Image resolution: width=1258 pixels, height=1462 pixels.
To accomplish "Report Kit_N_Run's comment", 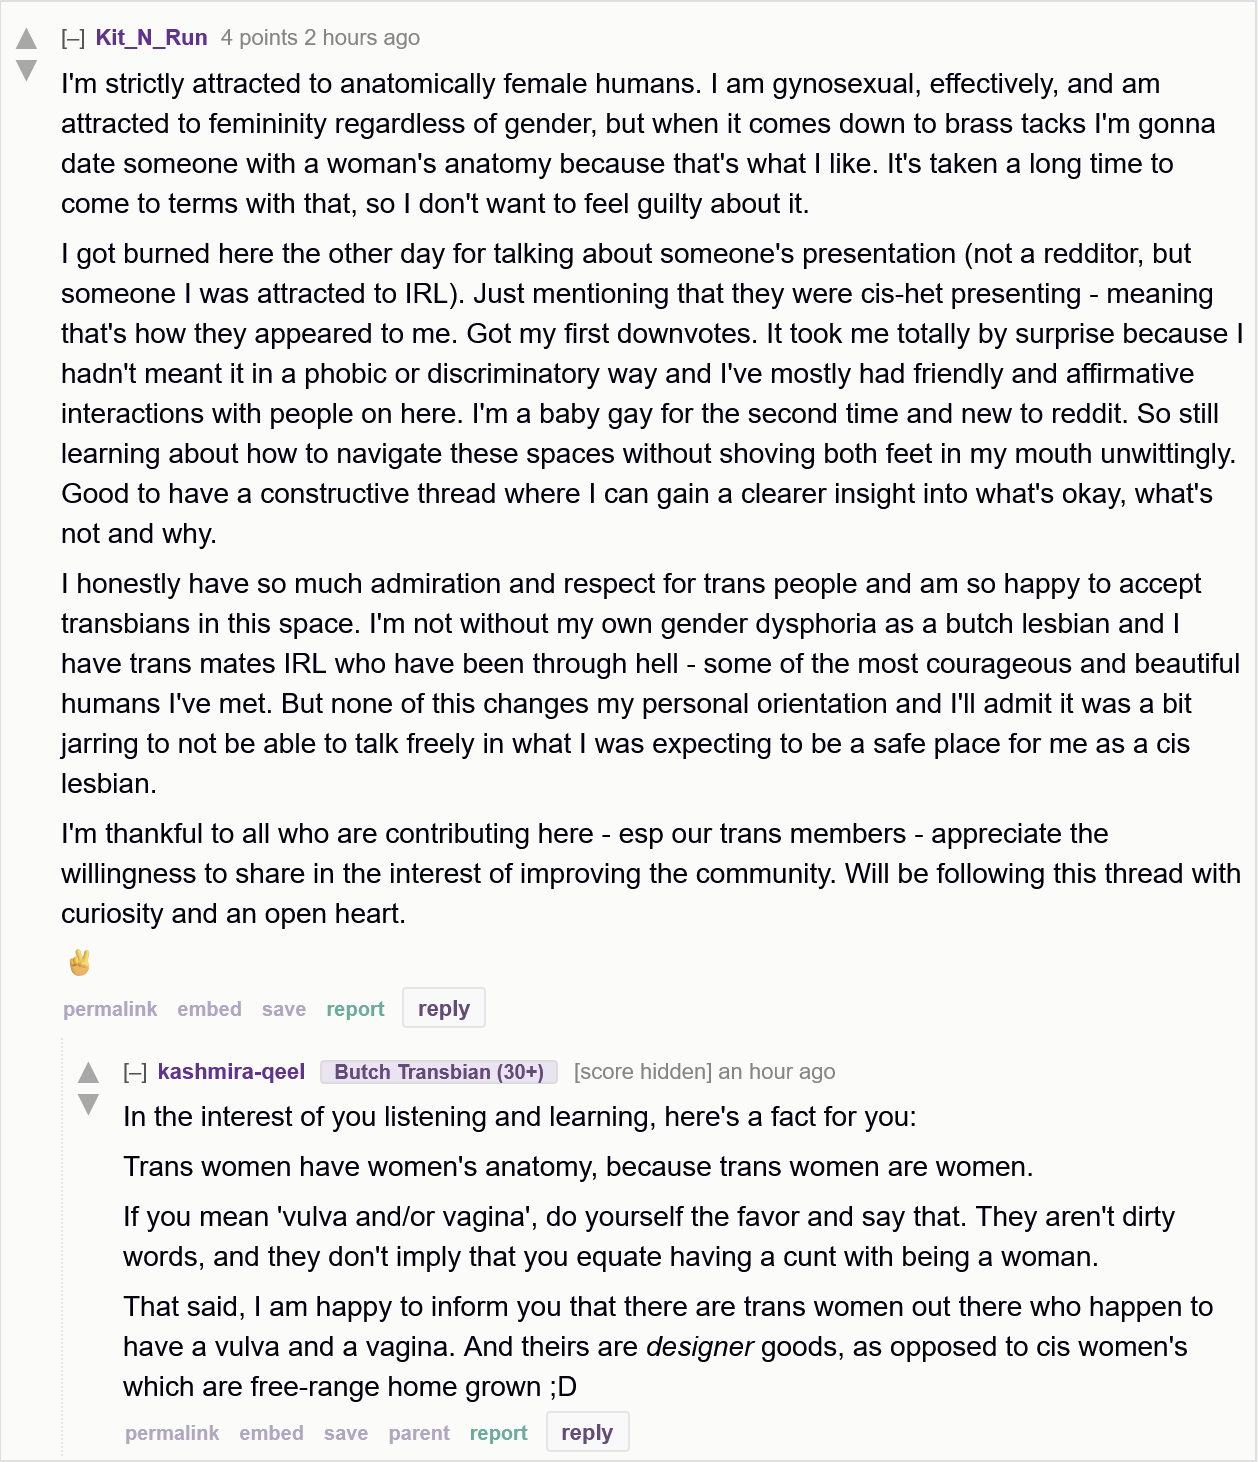I will tap(355, 1009).
